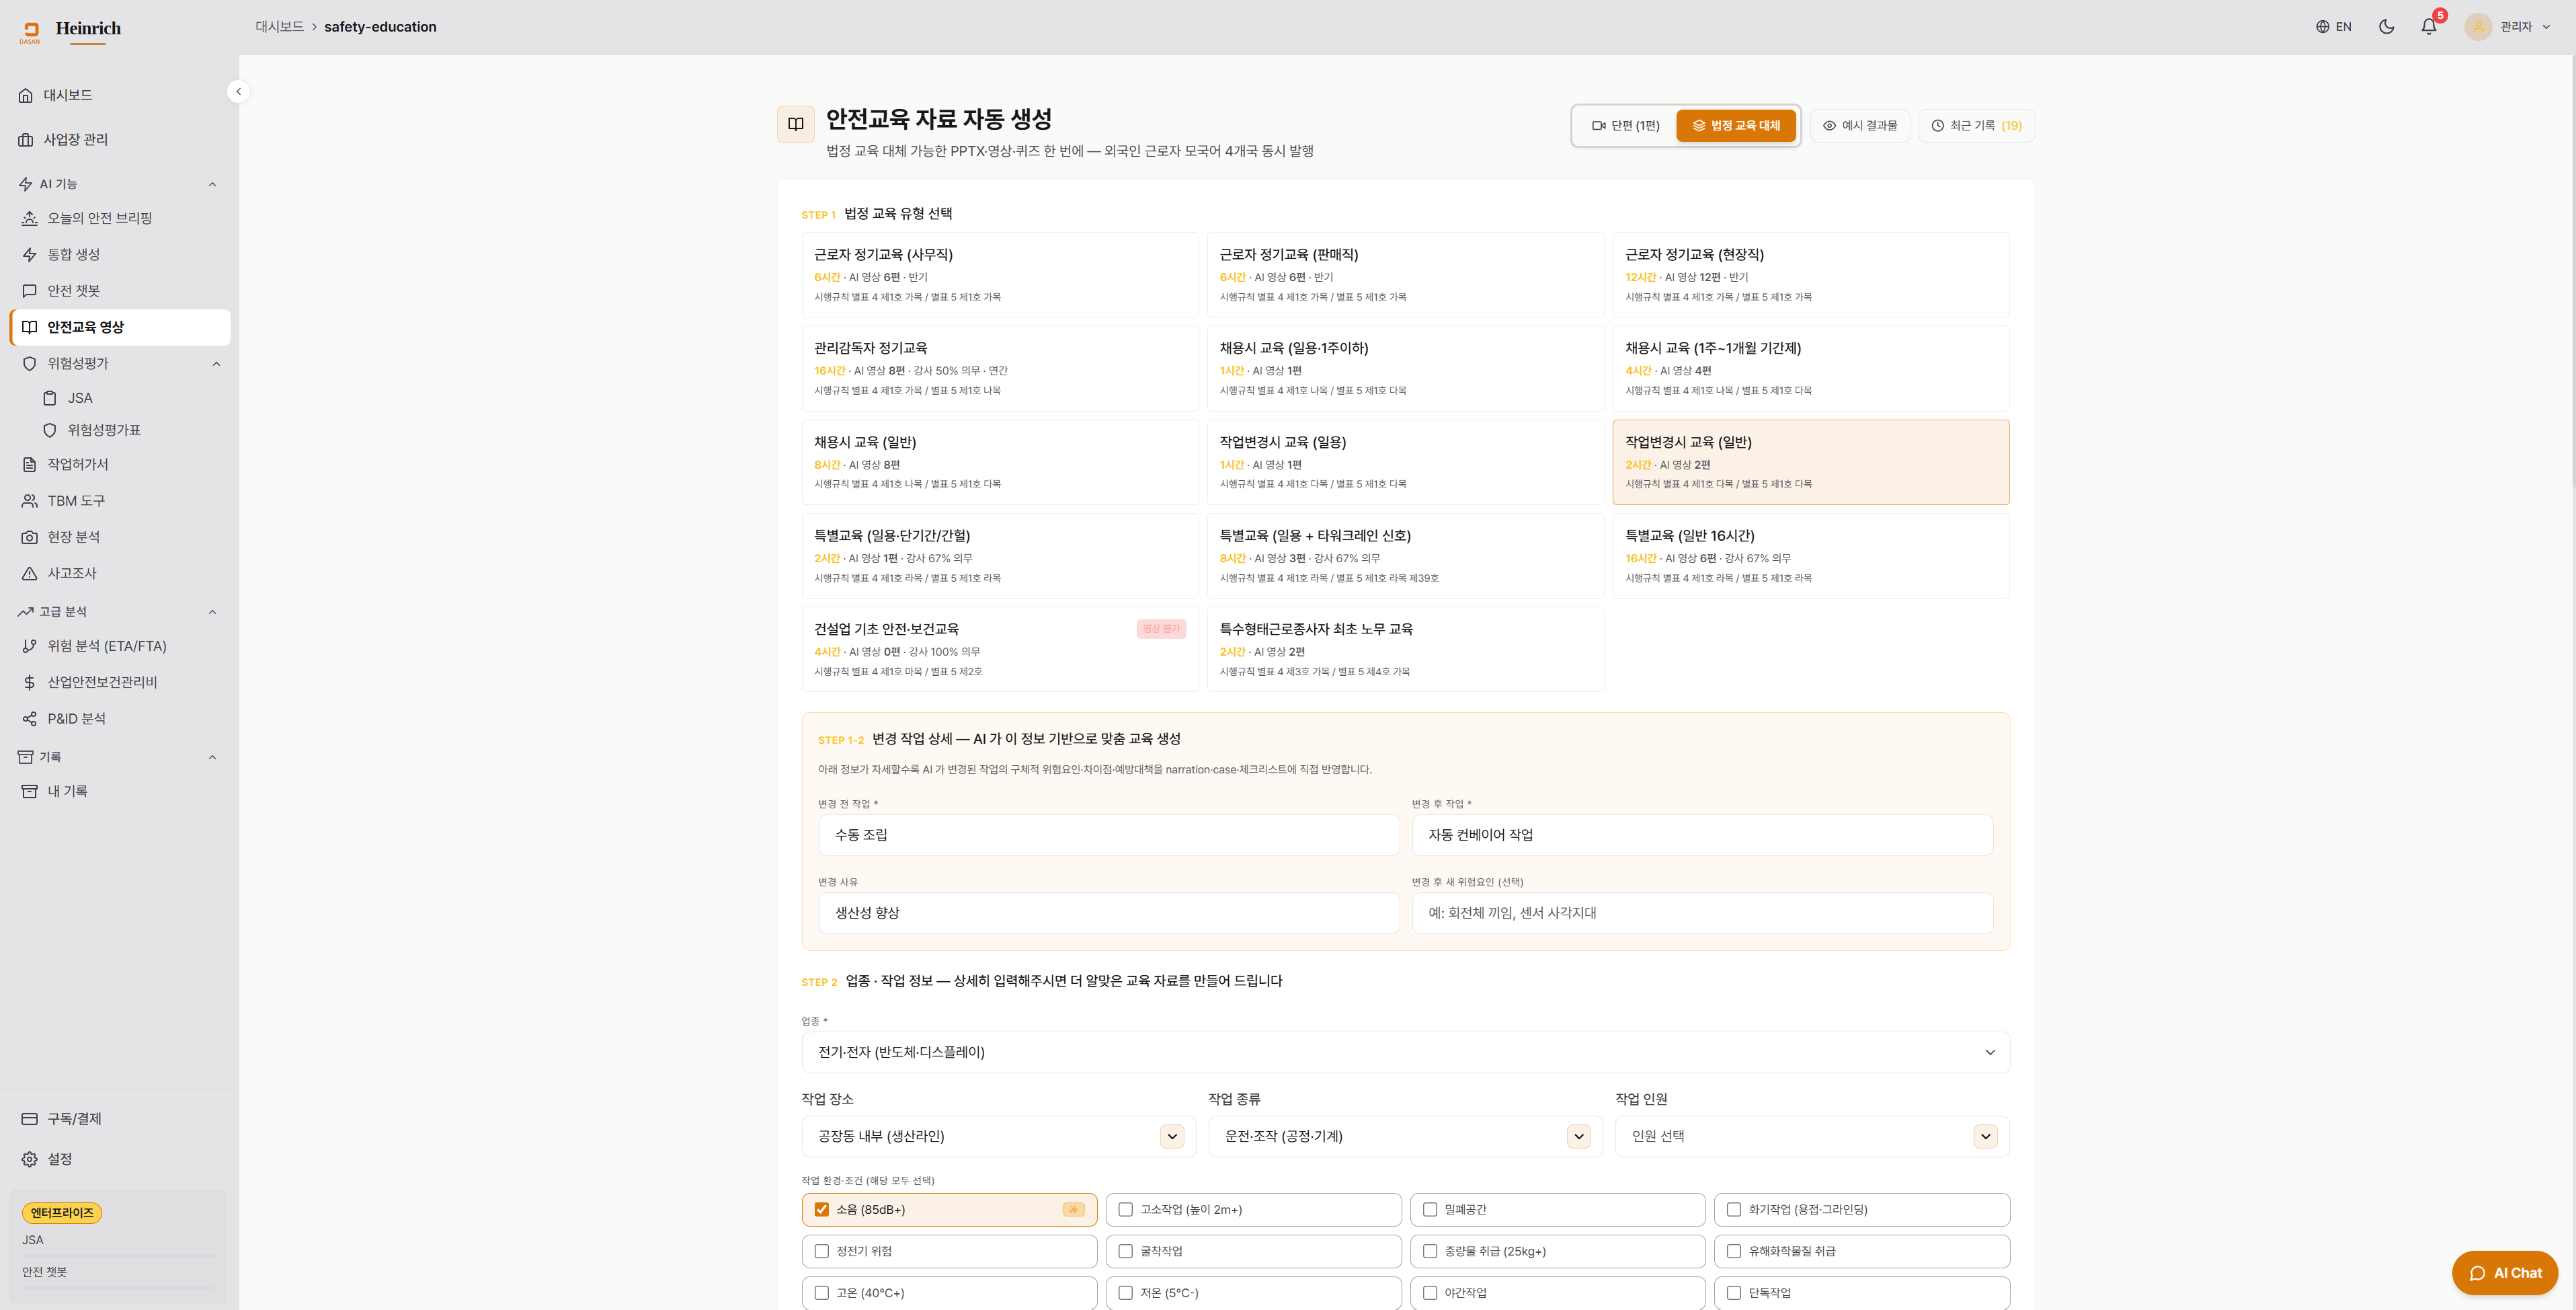Open 사업장 관리 briefcase icon

(26, 139)
